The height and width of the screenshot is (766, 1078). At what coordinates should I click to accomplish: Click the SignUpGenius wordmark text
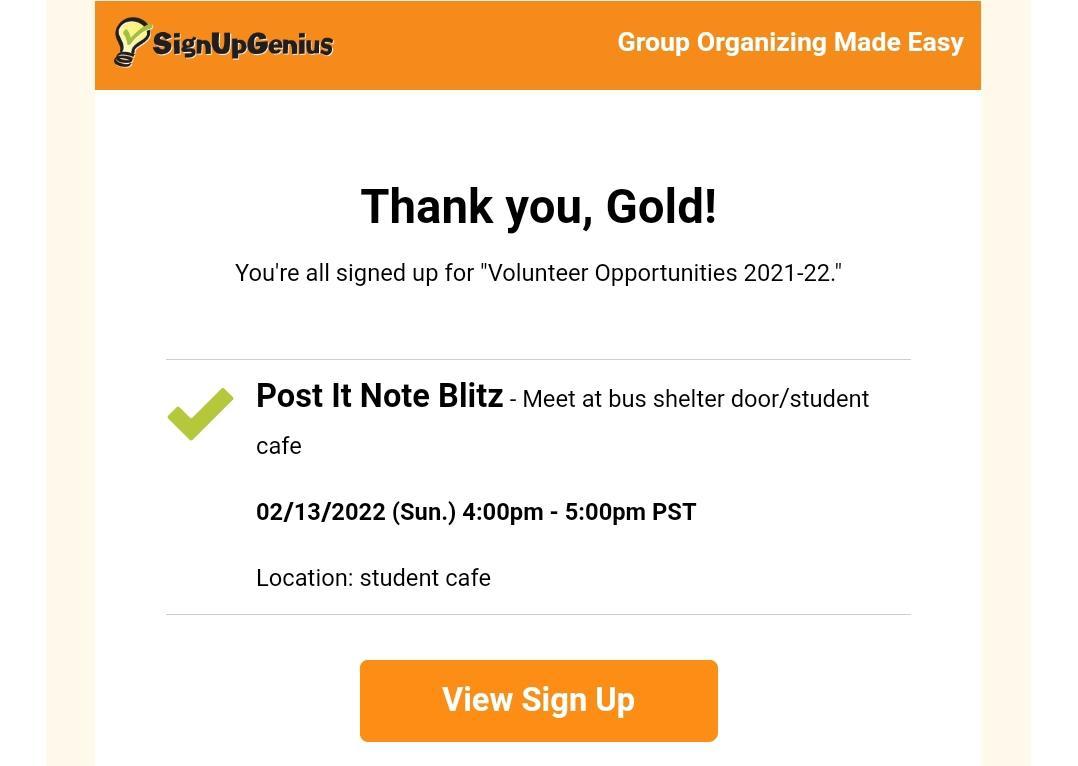(x=243, y=45)
